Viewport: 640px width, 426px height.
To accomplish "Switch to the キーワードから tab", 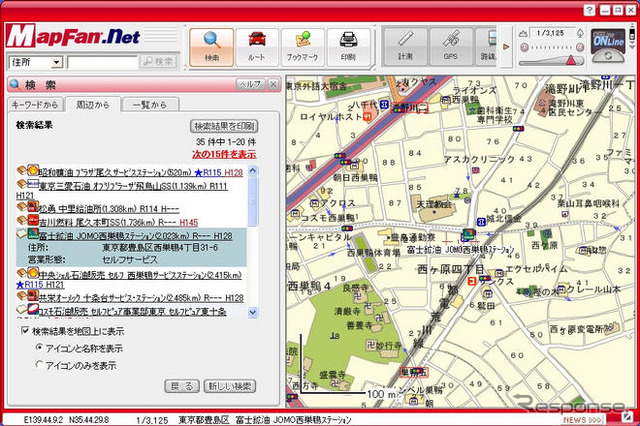I will 36,105.
